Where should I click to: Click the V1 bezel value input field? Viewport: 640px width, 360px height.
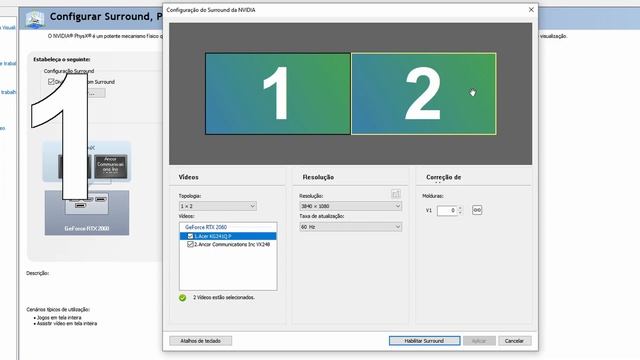tap(447, 210)
